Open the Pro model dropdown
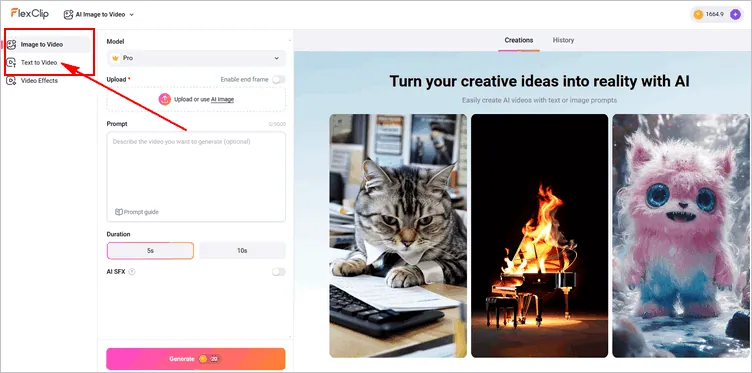The height and width of the screenshot is (373, 752). click(196, 58)
